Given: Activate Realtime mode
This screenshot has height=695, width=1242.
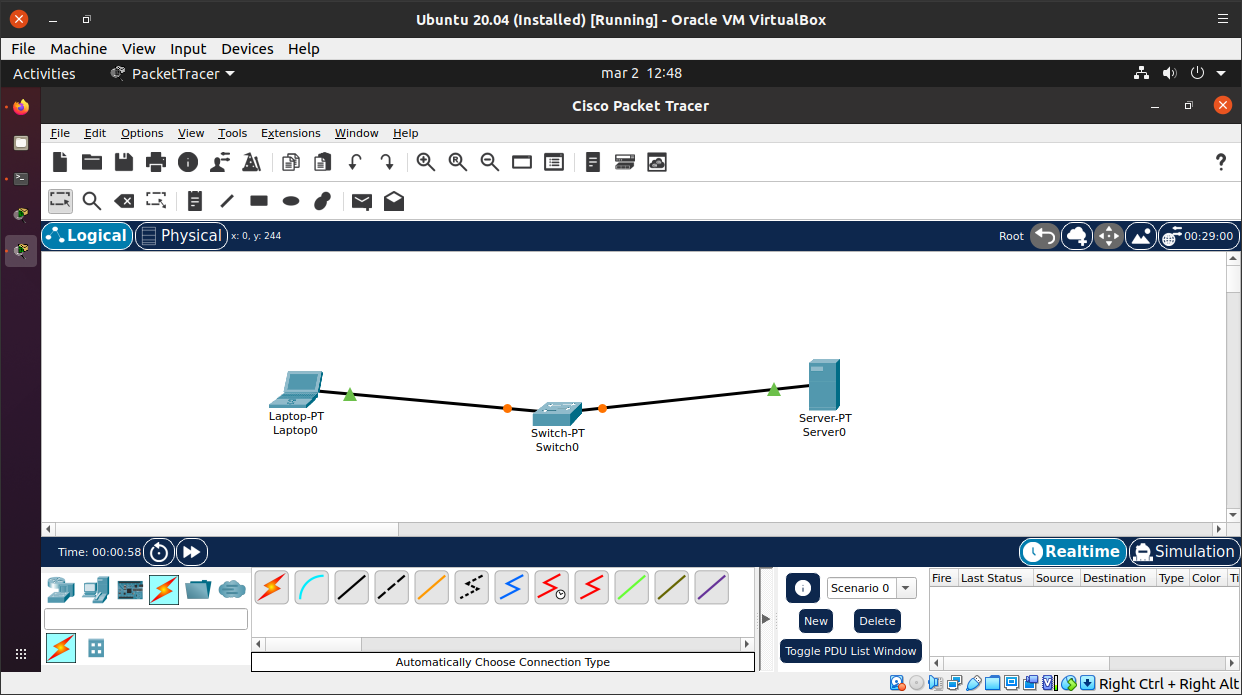Looking at the screenshot, I should (1071, 552).
